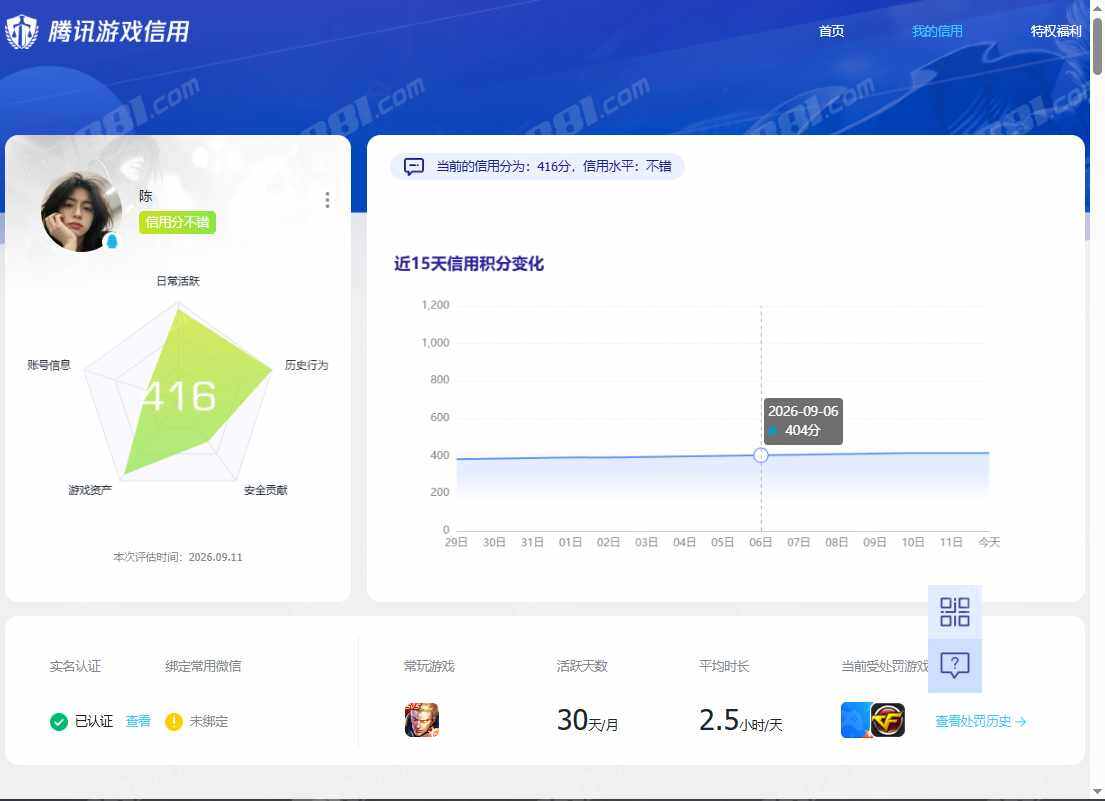Image resolution: width=1105 pixels, height=801 pixels.
Task: Select the 我的信用 navigation item
Action: (x=937, y=31)
